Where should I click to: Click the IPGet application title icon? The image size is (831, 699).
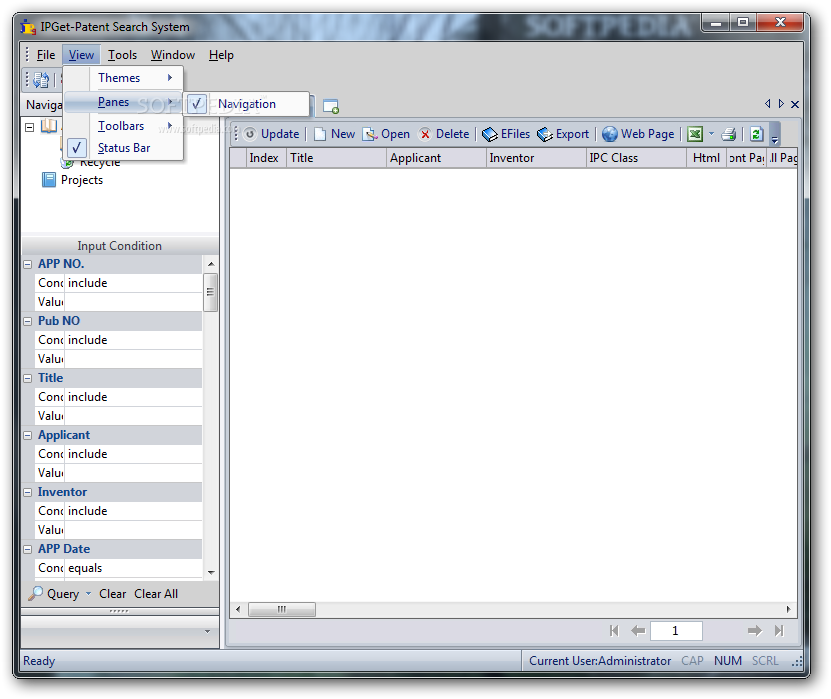point(28,26)
